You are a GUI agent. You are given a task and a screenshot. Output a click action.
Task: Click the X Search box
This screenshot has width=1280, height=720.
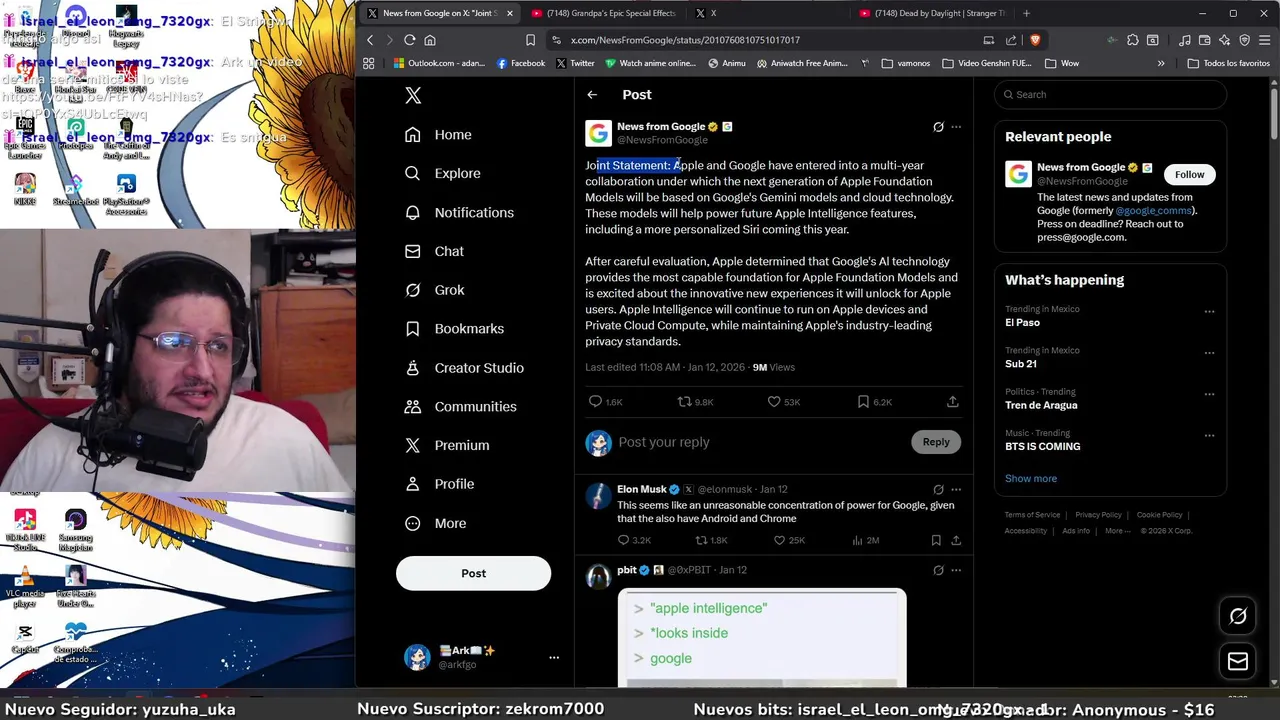(1110, 94)
